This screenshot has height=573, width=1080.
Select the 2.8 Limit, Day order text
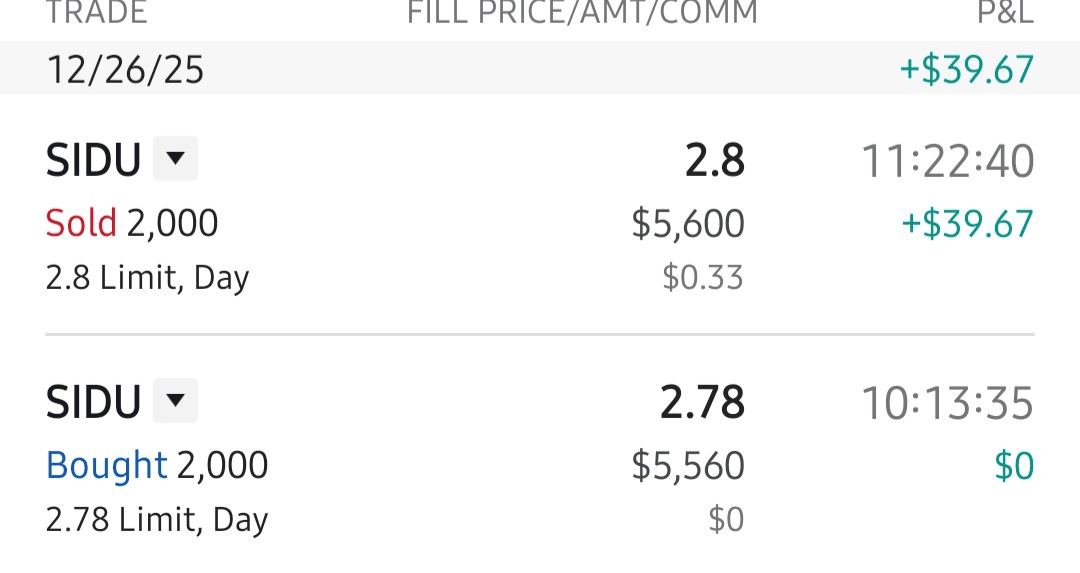pyautogui.click(x=147, y=277)
